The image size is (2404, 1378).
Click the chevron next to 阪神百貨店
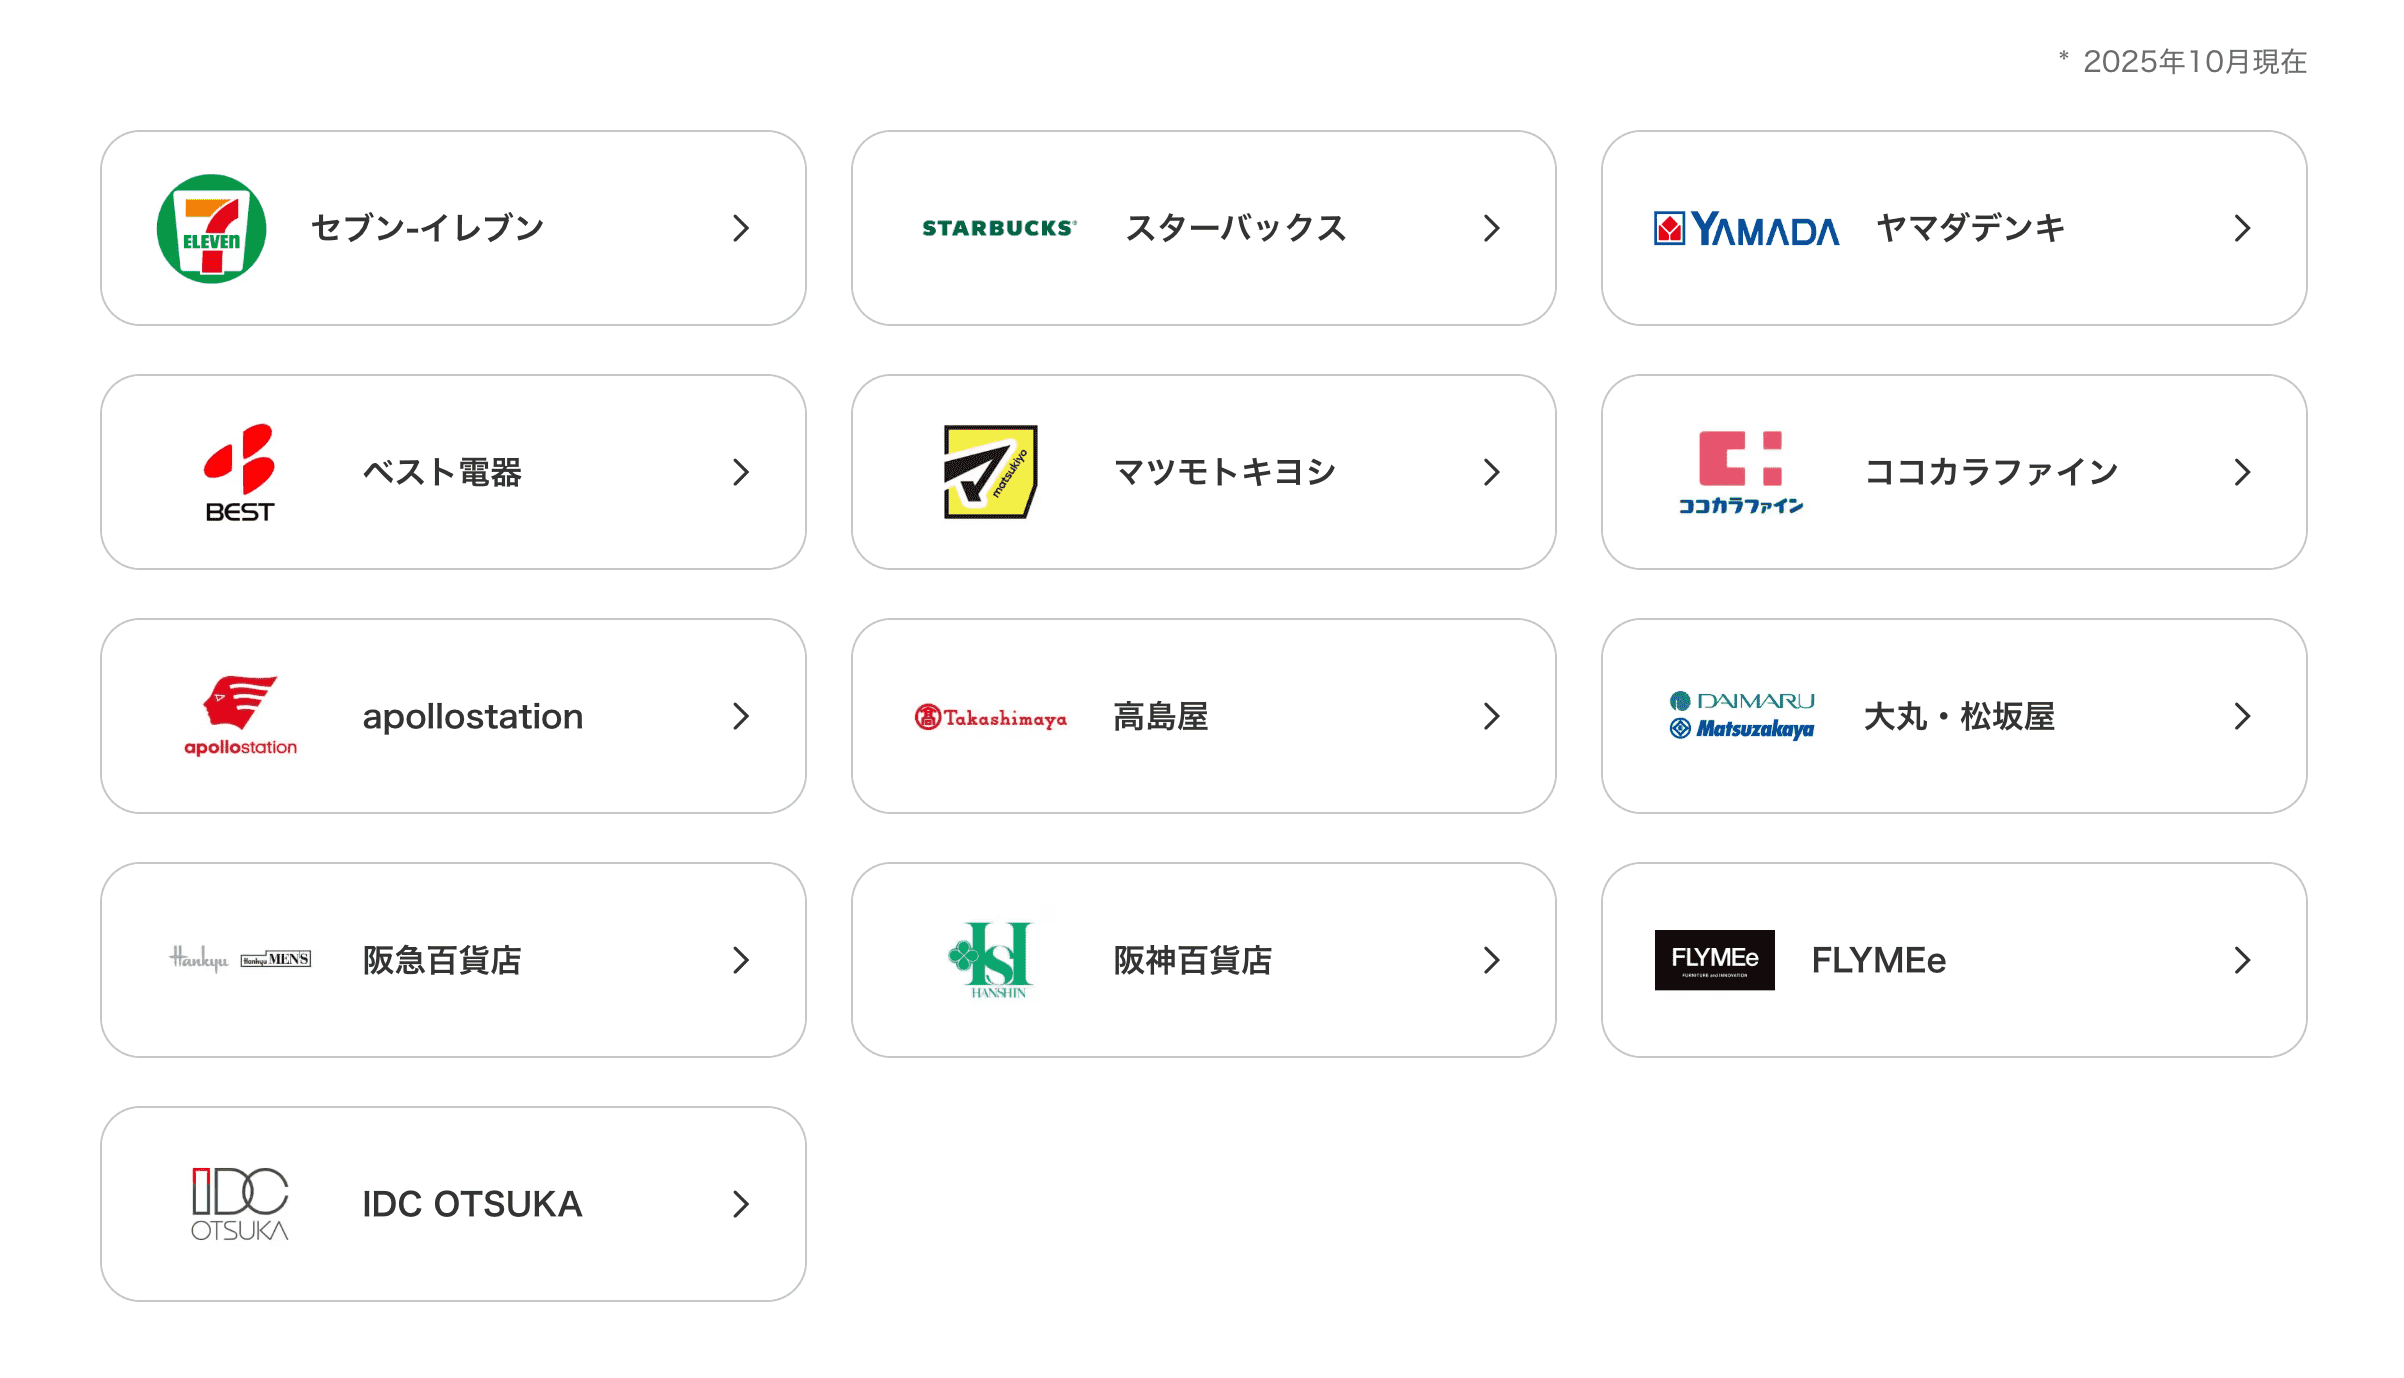pos(1491,960)
